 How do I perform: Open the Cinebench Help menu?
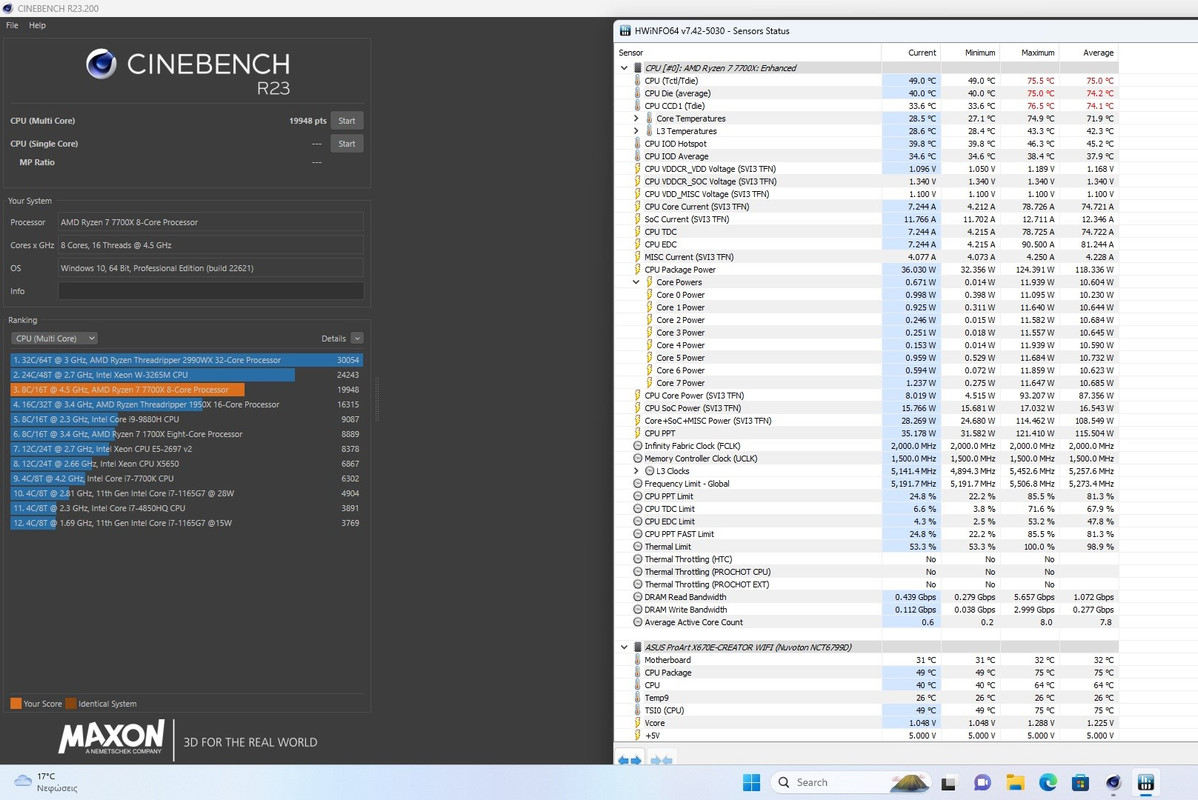point(37,25)
